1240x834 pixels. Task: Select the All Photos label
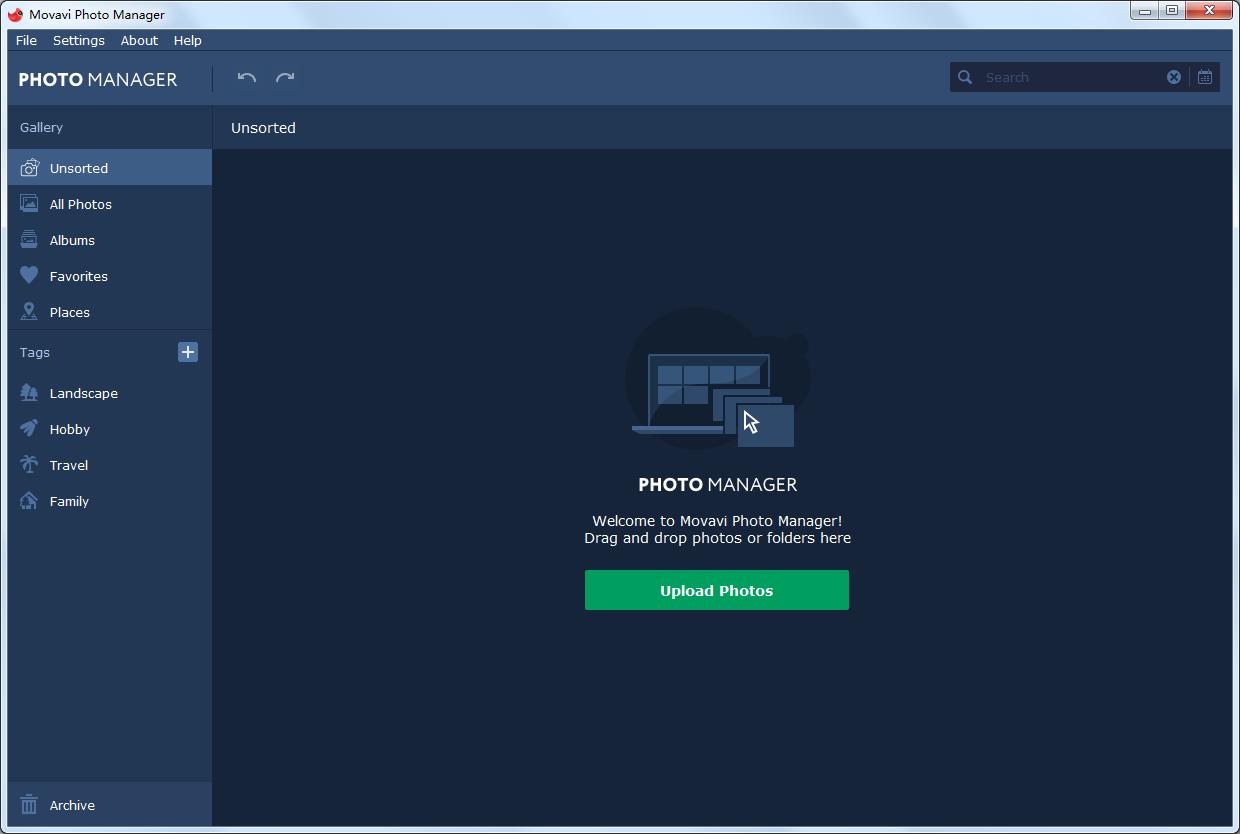(x=81, y=204)
